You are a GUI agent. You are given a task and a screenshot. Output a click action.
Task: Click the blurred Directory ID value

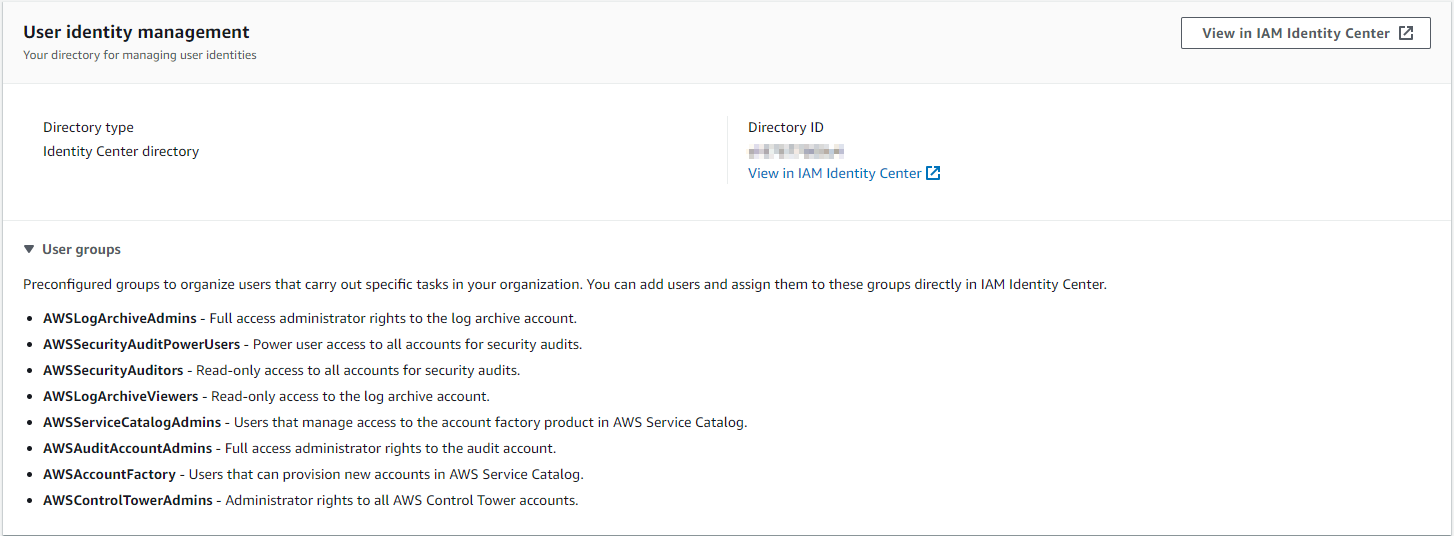796,151
